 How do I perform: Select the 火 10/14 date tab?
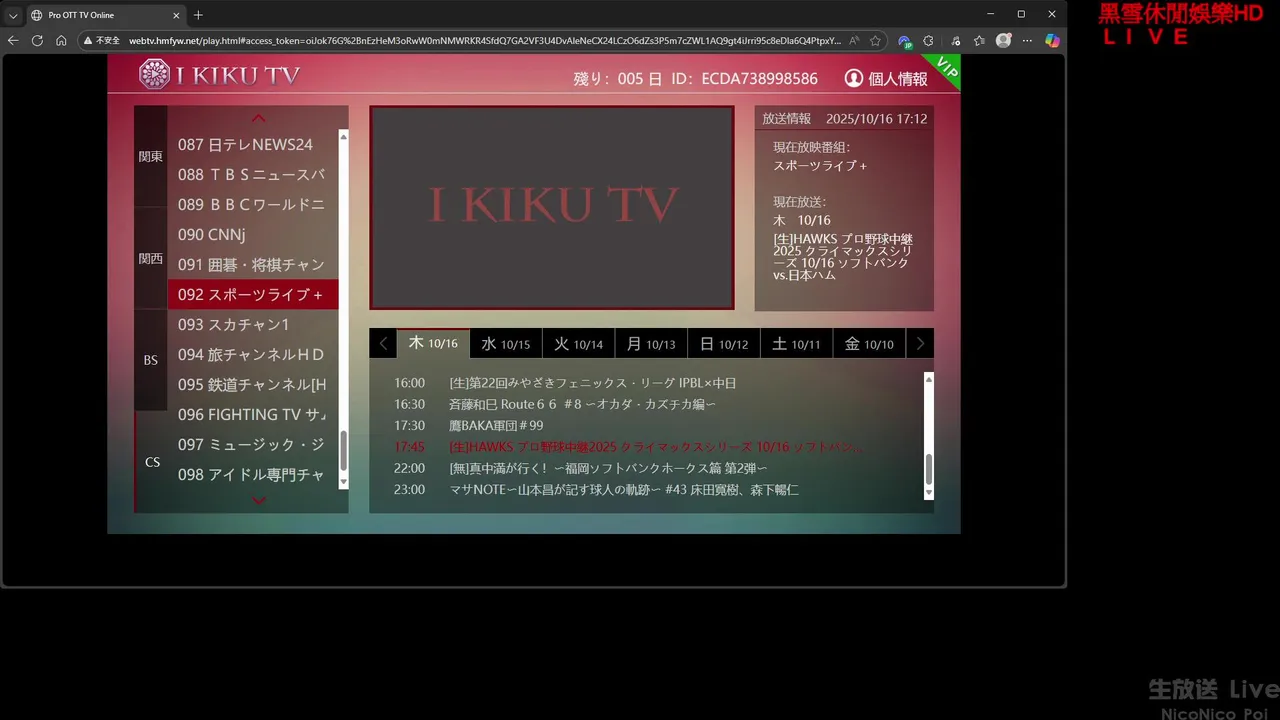(579, 343)
